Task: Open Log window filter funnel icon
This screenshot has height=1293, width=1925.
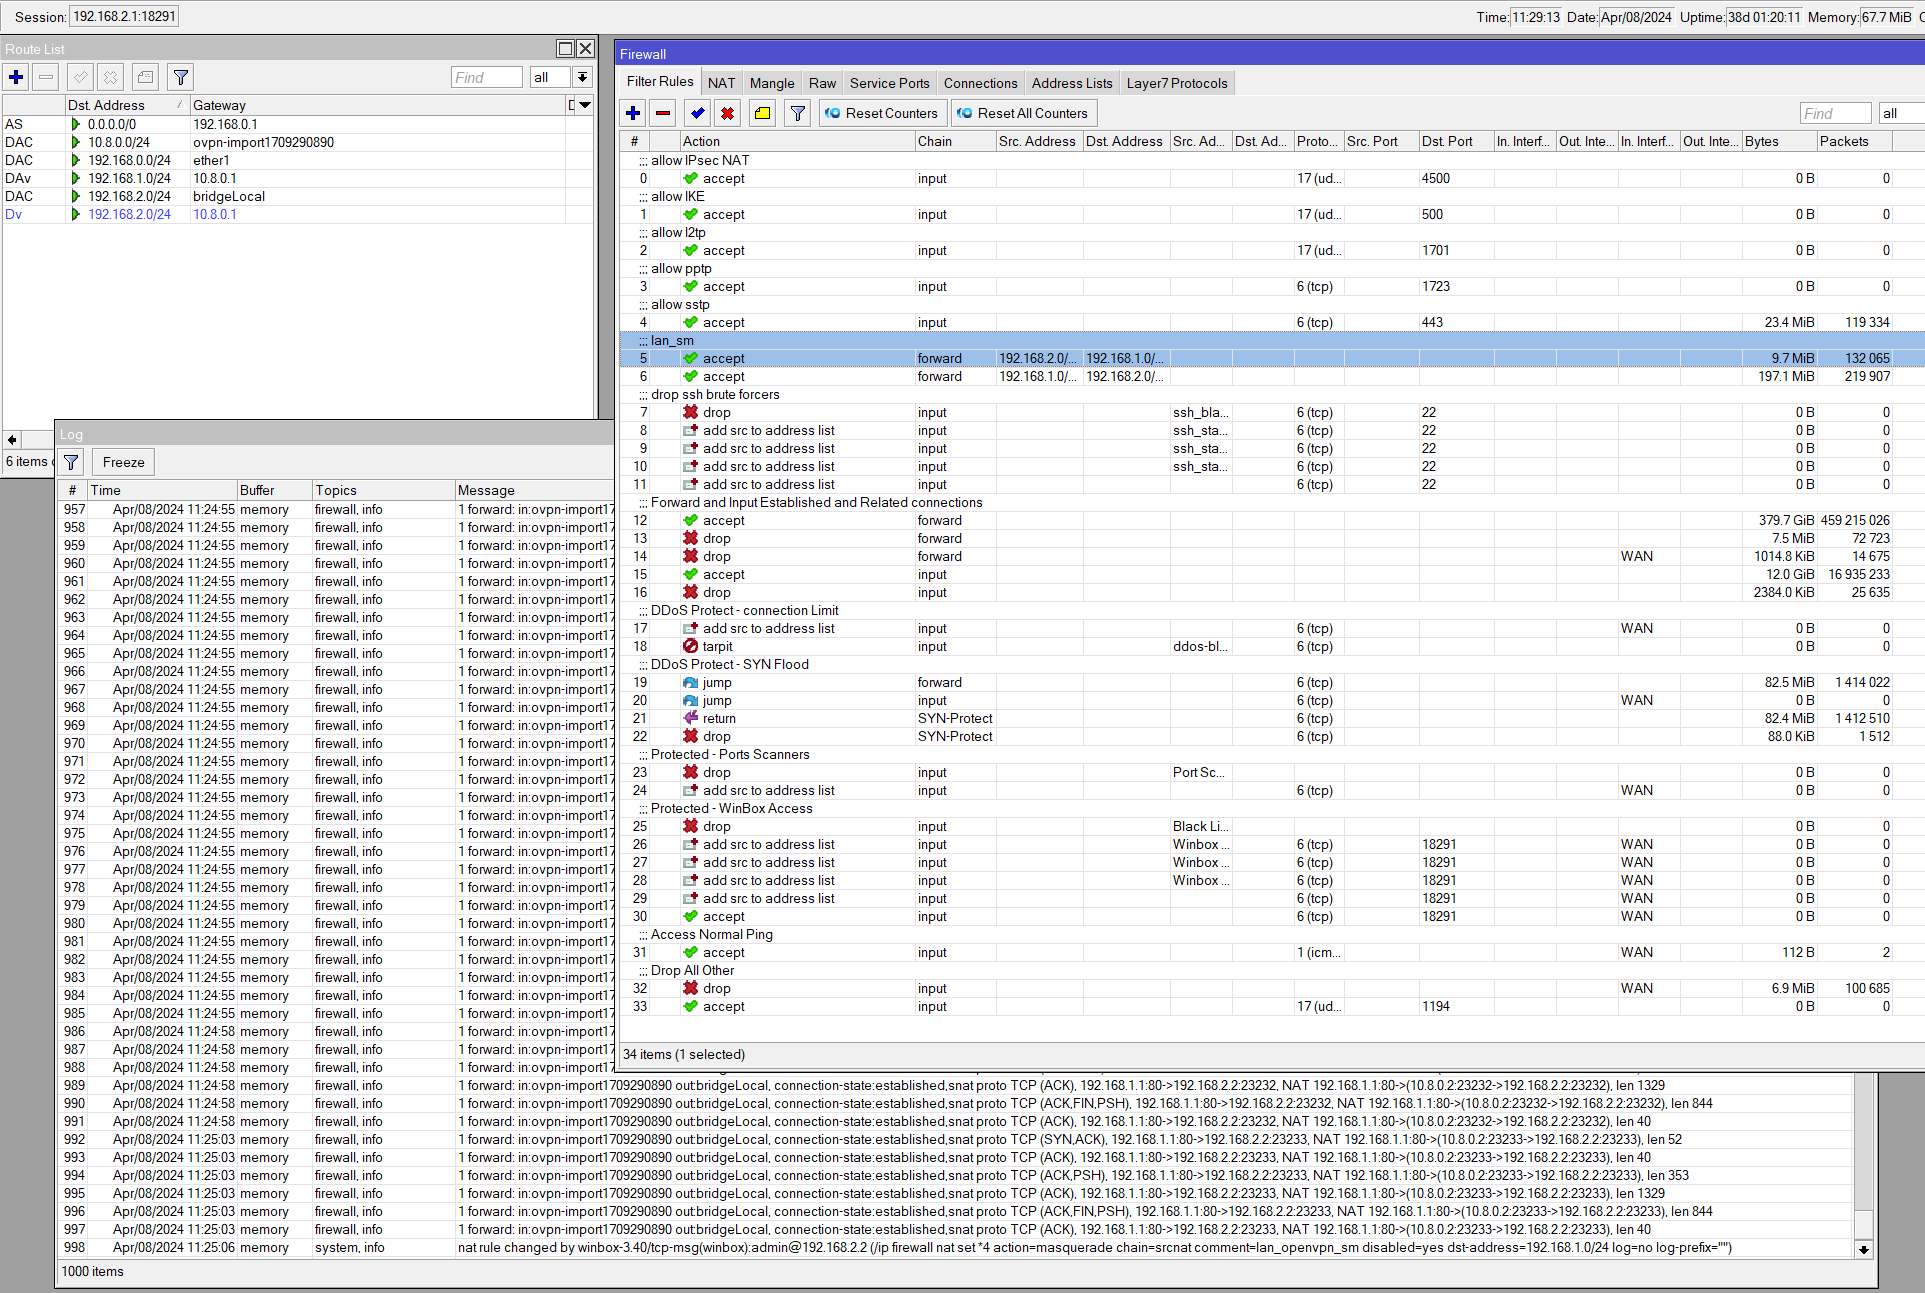Action: click(x=71, y=462)
